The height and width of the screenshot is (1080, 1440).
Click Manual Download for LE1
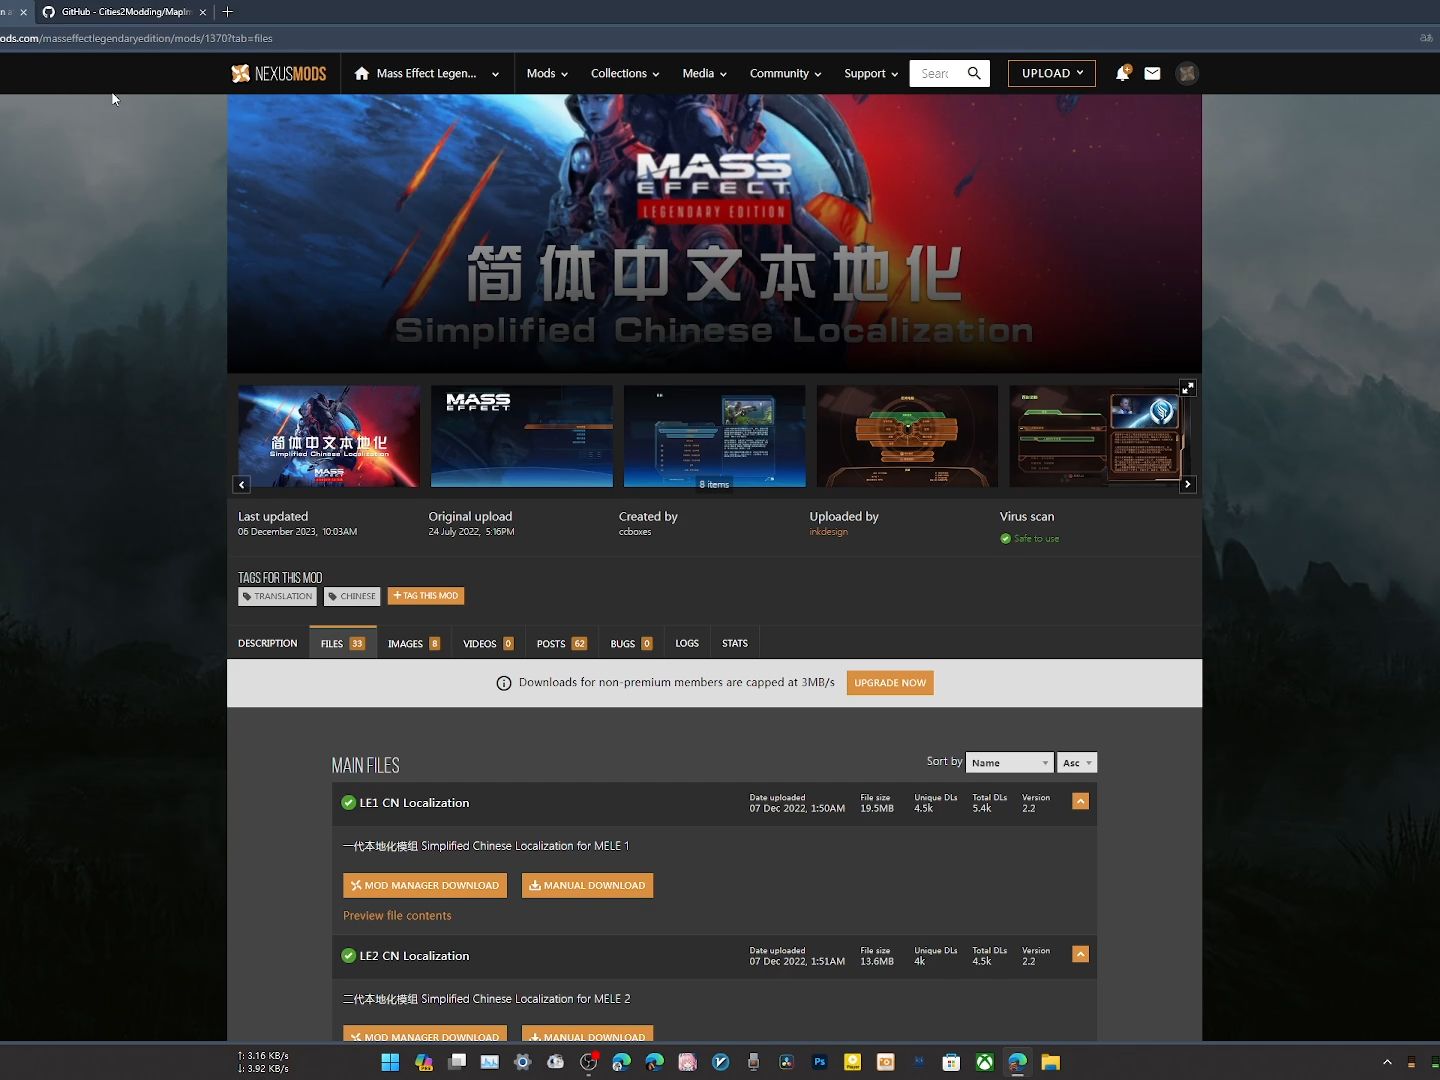coord(587,885)
